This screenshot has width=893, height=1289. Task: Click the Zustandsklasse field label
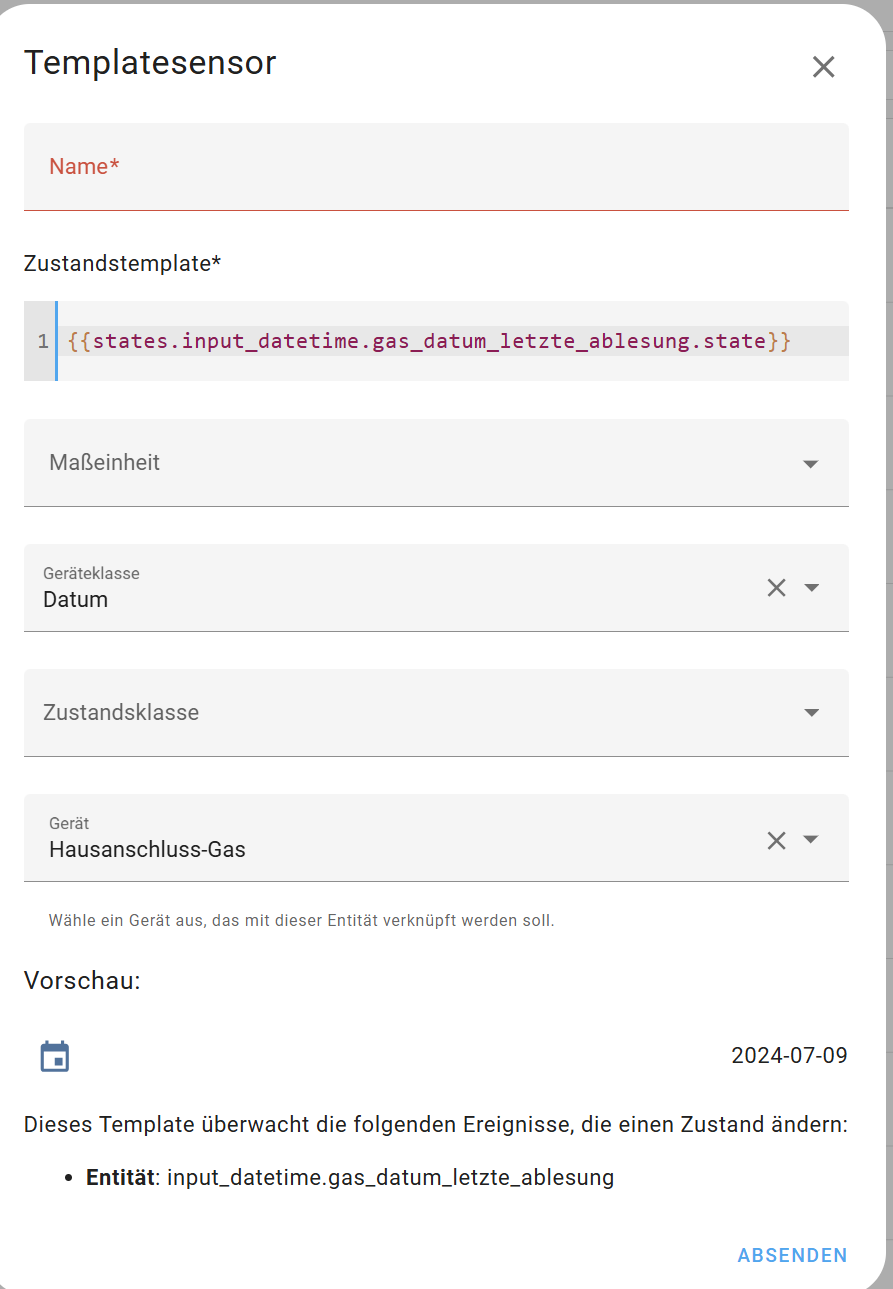(121, 713)
